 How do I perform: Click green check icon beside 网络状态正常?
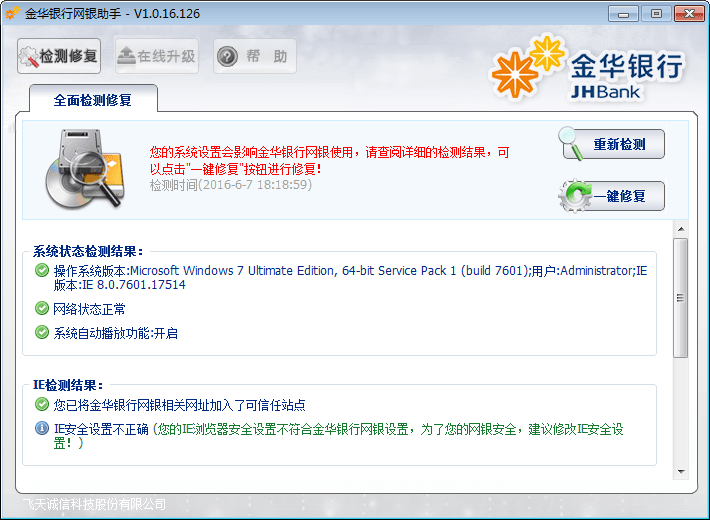click(x=42, y=308)
